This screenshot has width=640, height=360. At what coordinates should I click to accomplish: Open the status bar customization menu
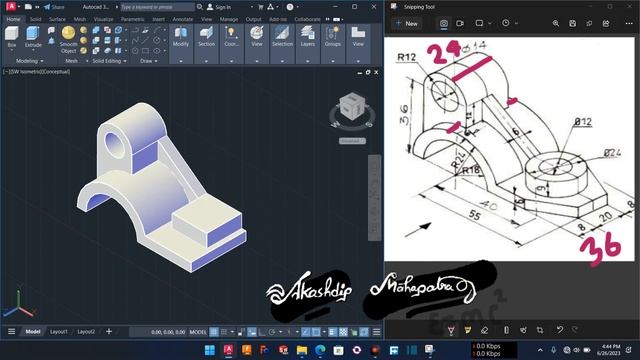click(x=376, y=332)
